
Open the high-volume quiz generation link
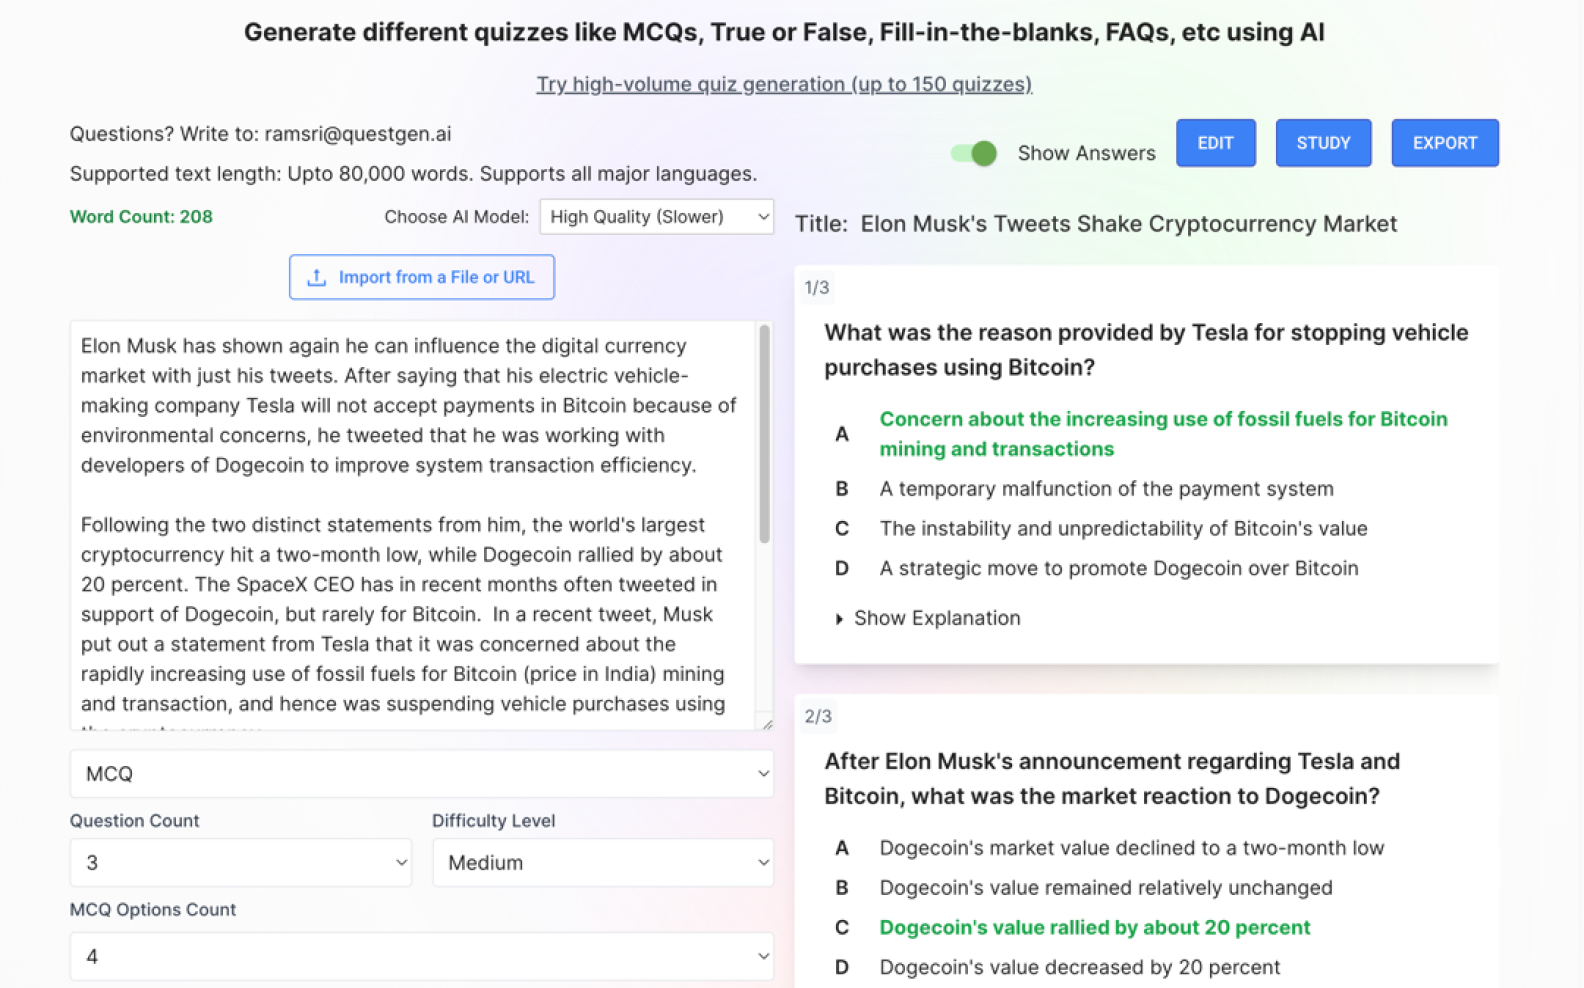tap(784, 84)
